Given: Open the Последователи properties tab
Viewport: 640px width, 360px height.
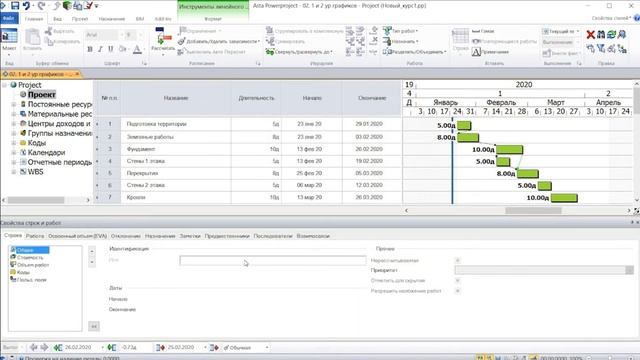Looking at the screenshot, I should pyautogui.click(x=273, y=236).
